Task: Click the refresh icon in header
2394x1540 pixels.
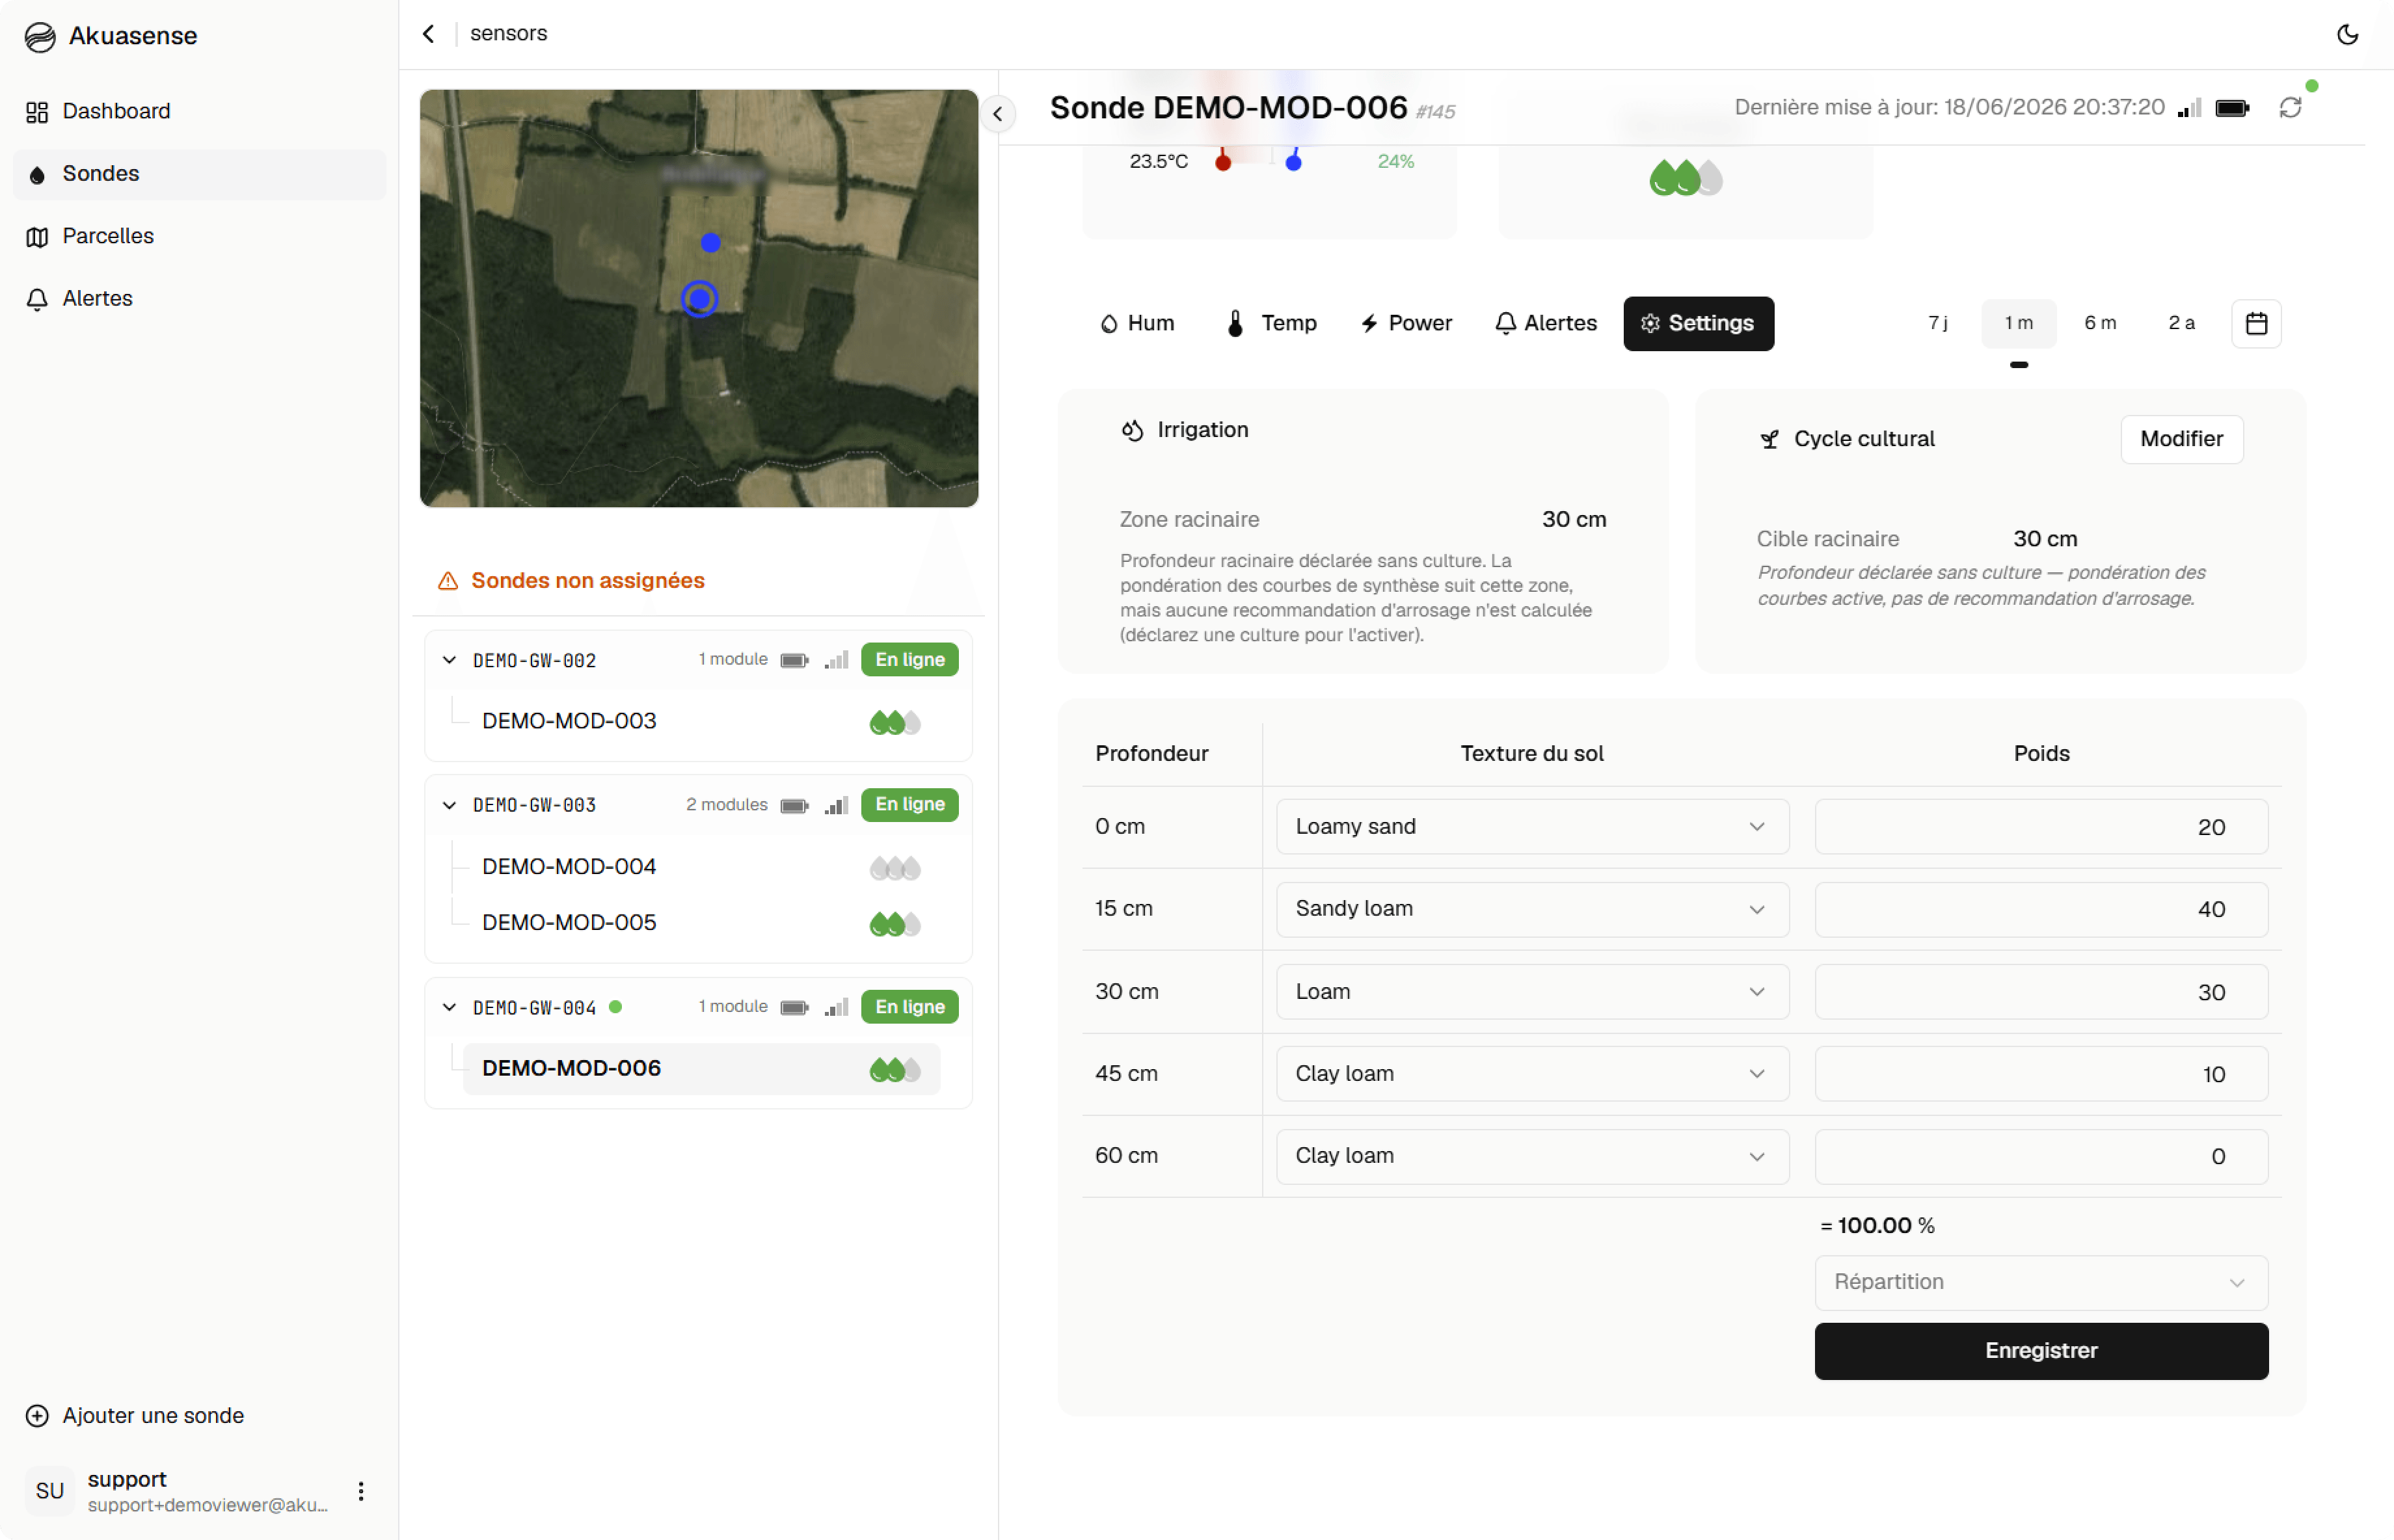Action: (2290, 108)
